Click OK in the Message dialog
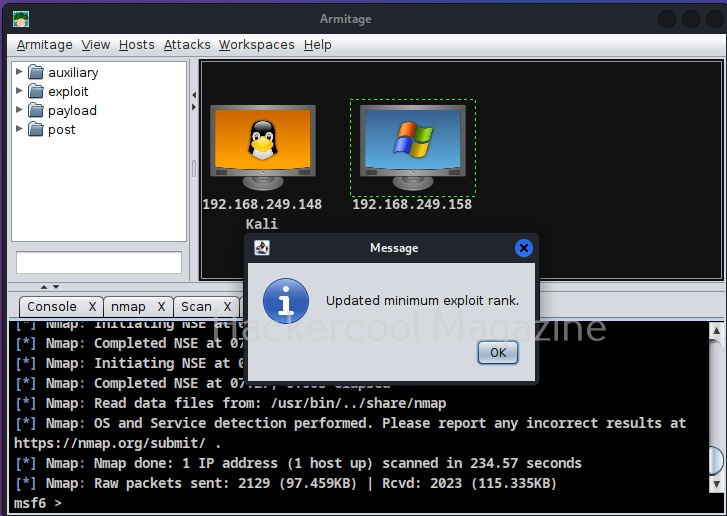 498,352
